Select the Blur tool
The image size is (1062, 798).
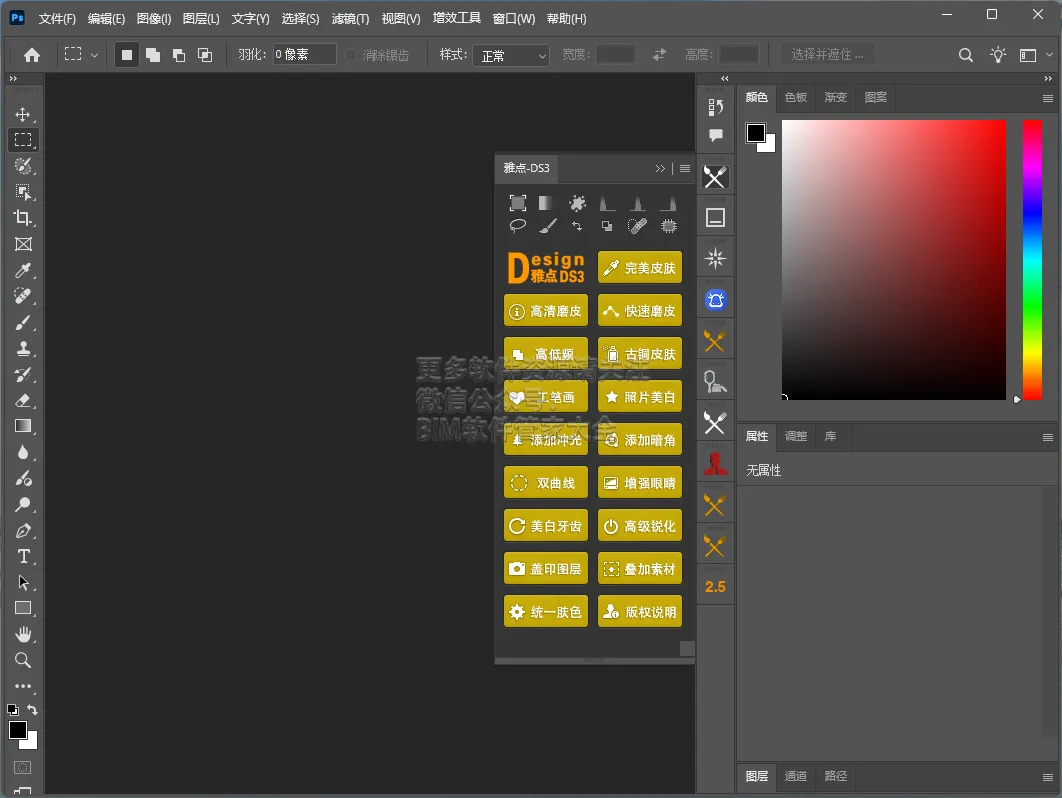pyautogui.click(x=23, y=453)
